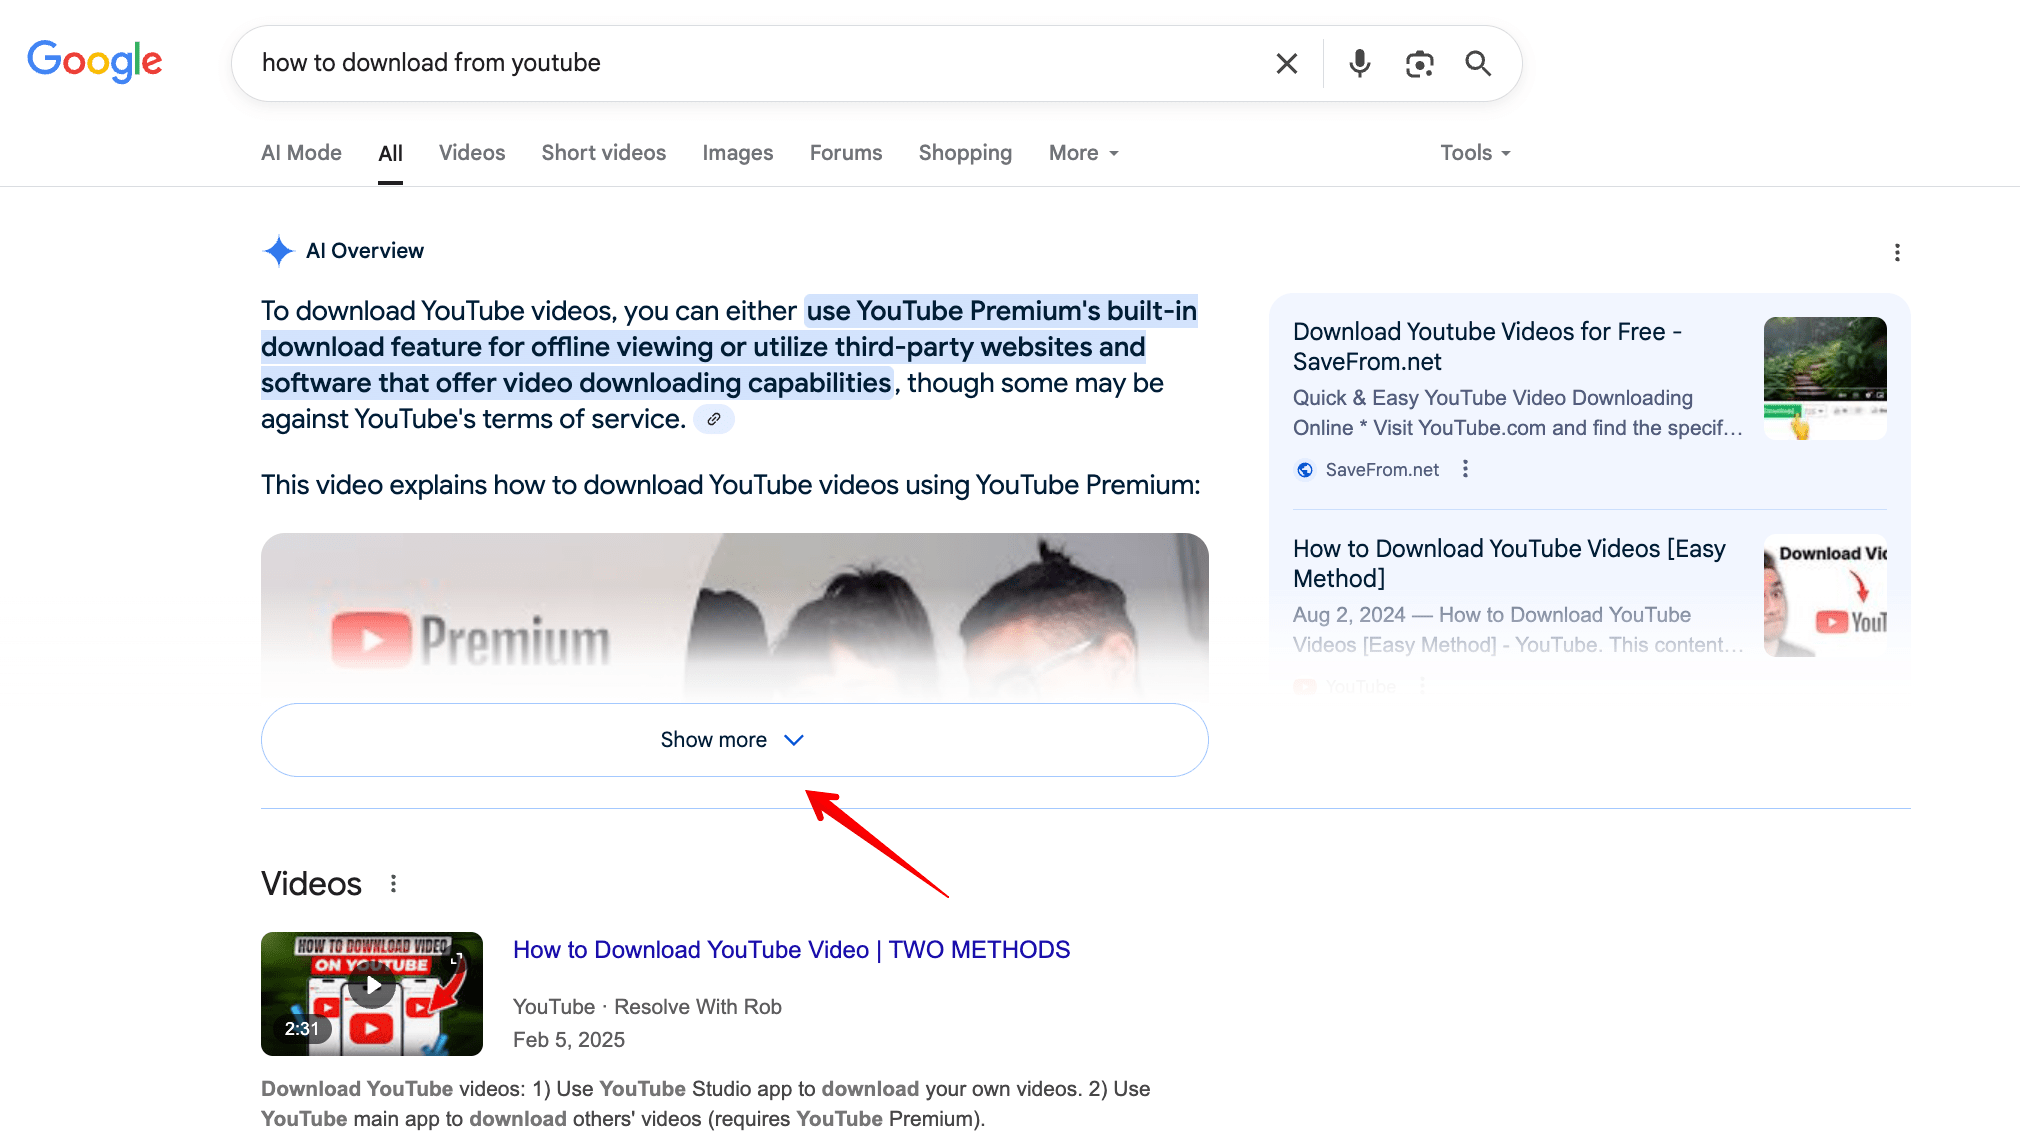Viewport: 2020px width, 1146px height.
Task: Click inside the search box text
Action: tap(431, 63)
